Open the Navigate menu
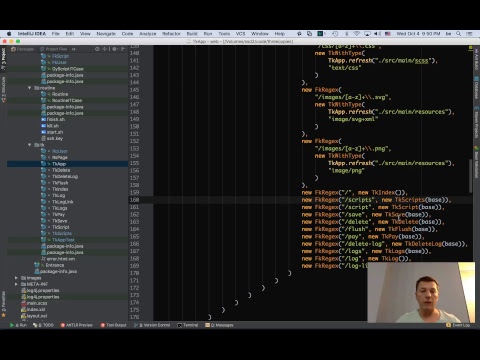480x360 pixels. coord(106,34)
